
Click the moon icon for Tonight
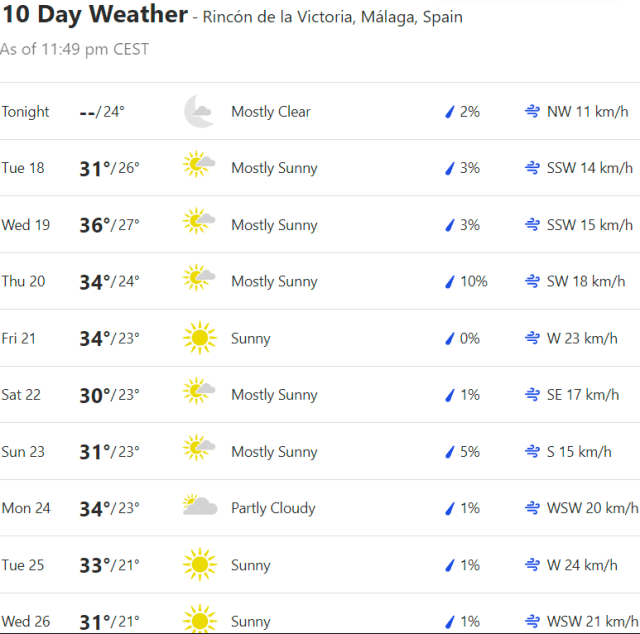click(x=199, y=112)
